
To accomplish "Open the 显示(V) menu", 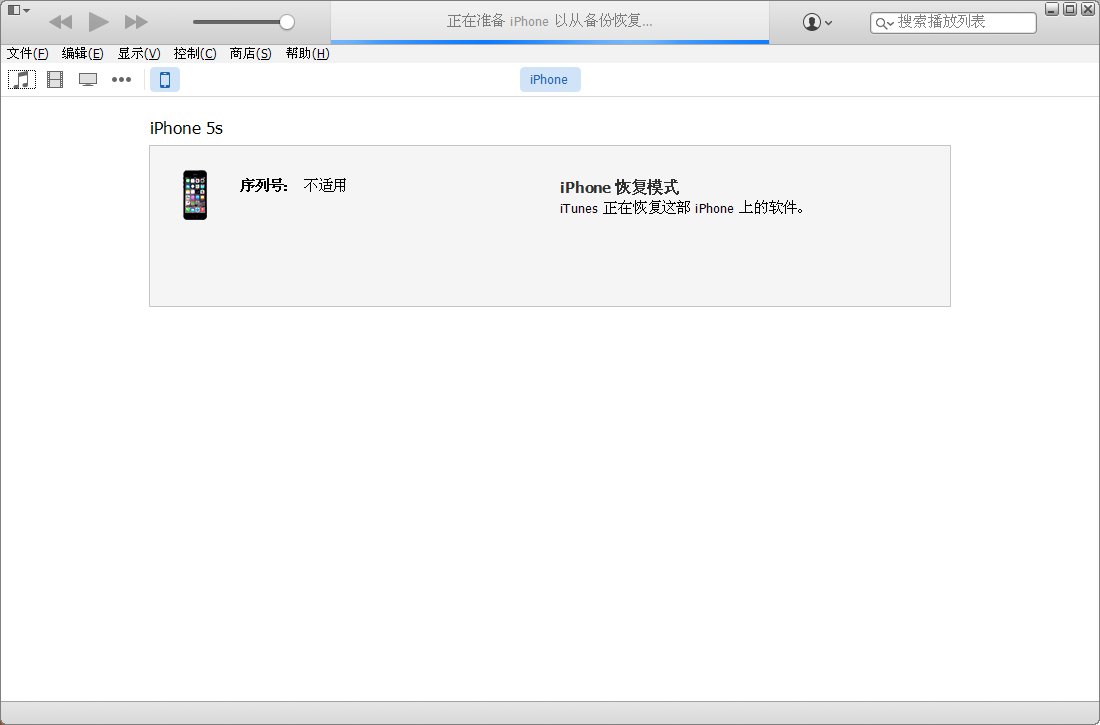I will click(138, 54).
